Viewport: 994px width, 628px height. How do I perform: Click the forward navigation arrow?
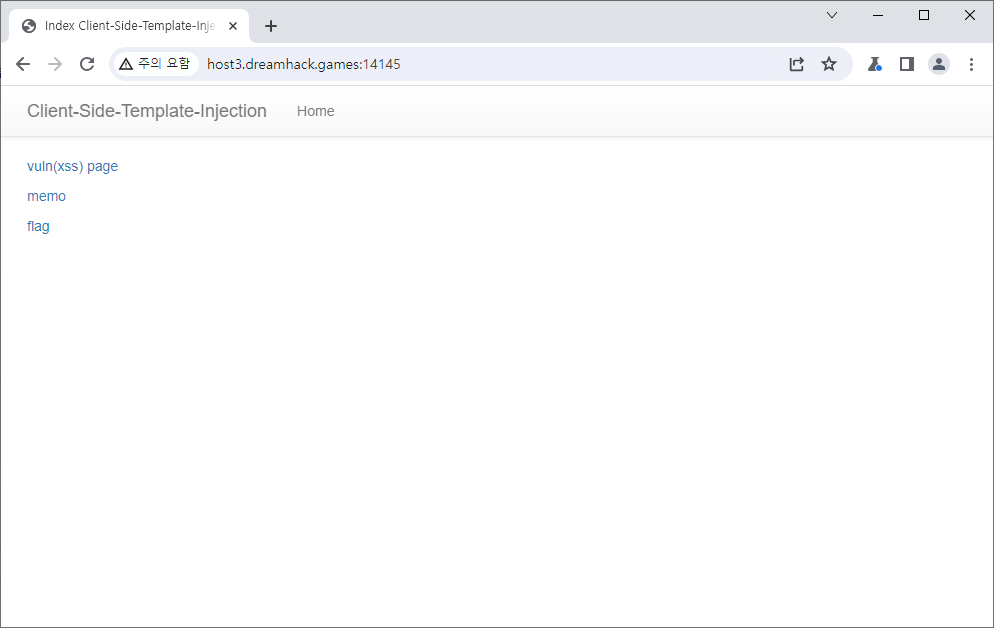pos(55,64)
